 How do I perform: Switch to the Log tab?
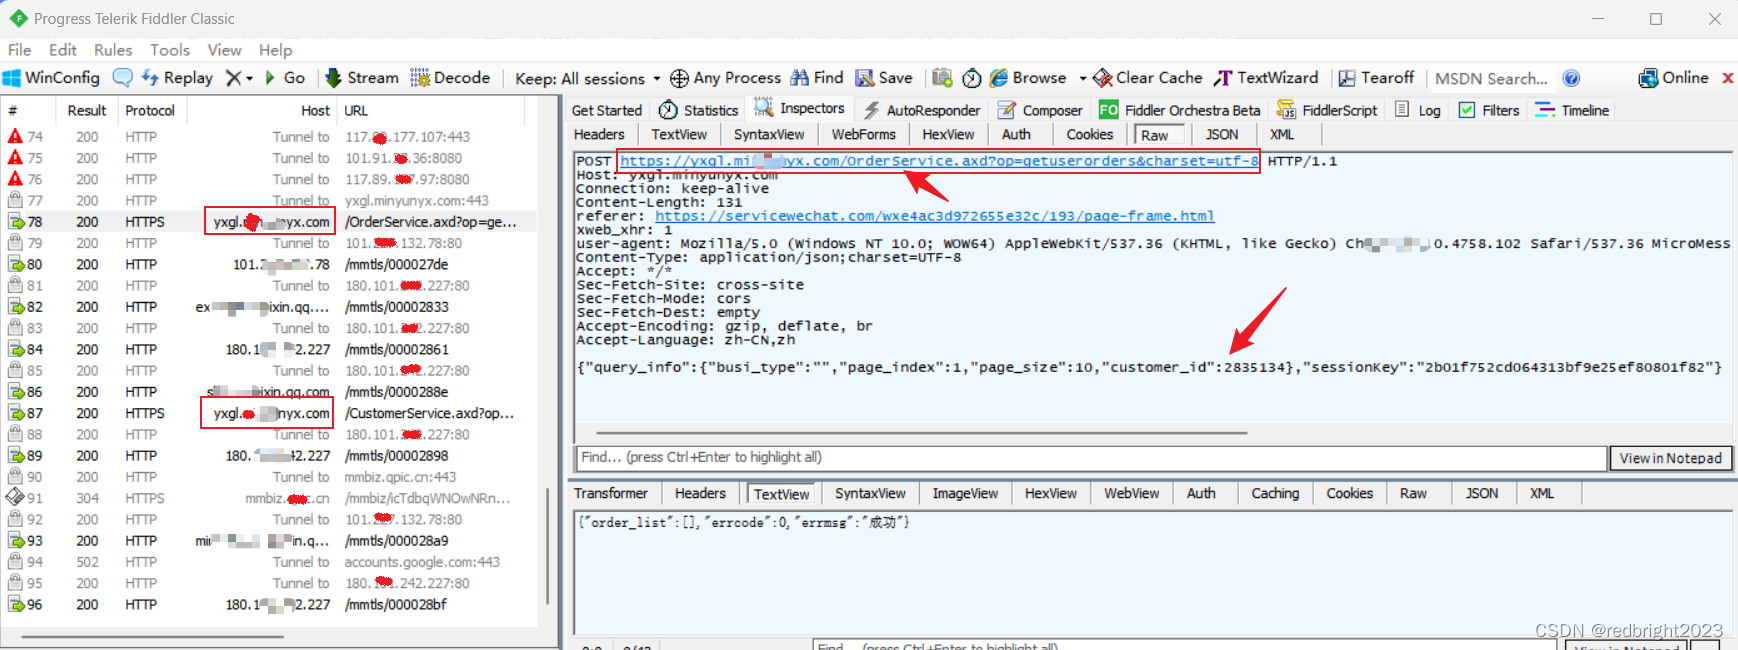[x=1418, y=110]
